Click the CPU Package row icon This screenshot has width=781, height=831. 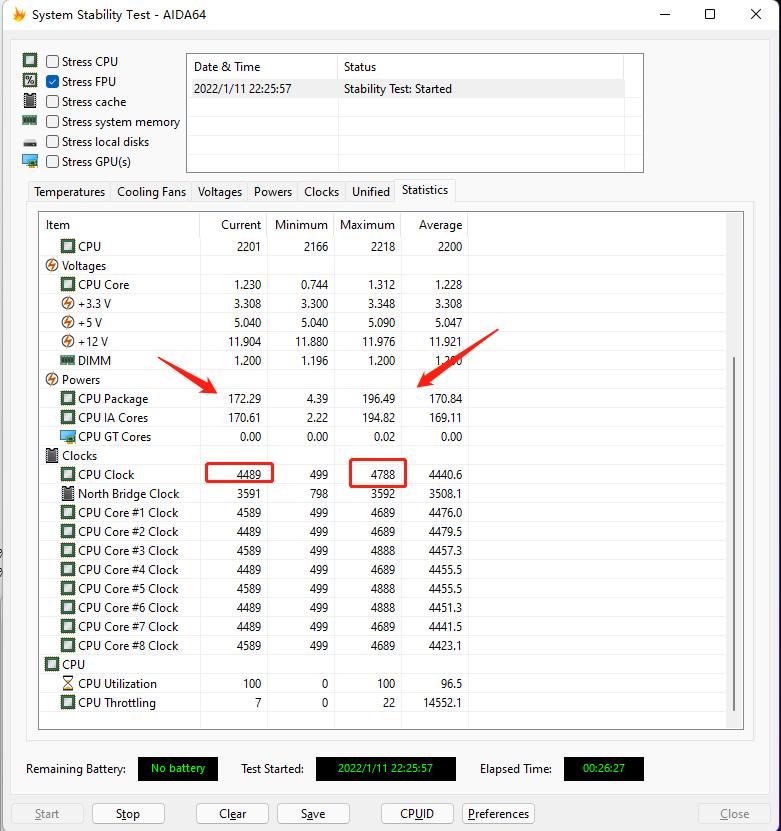tap(68, 398)
